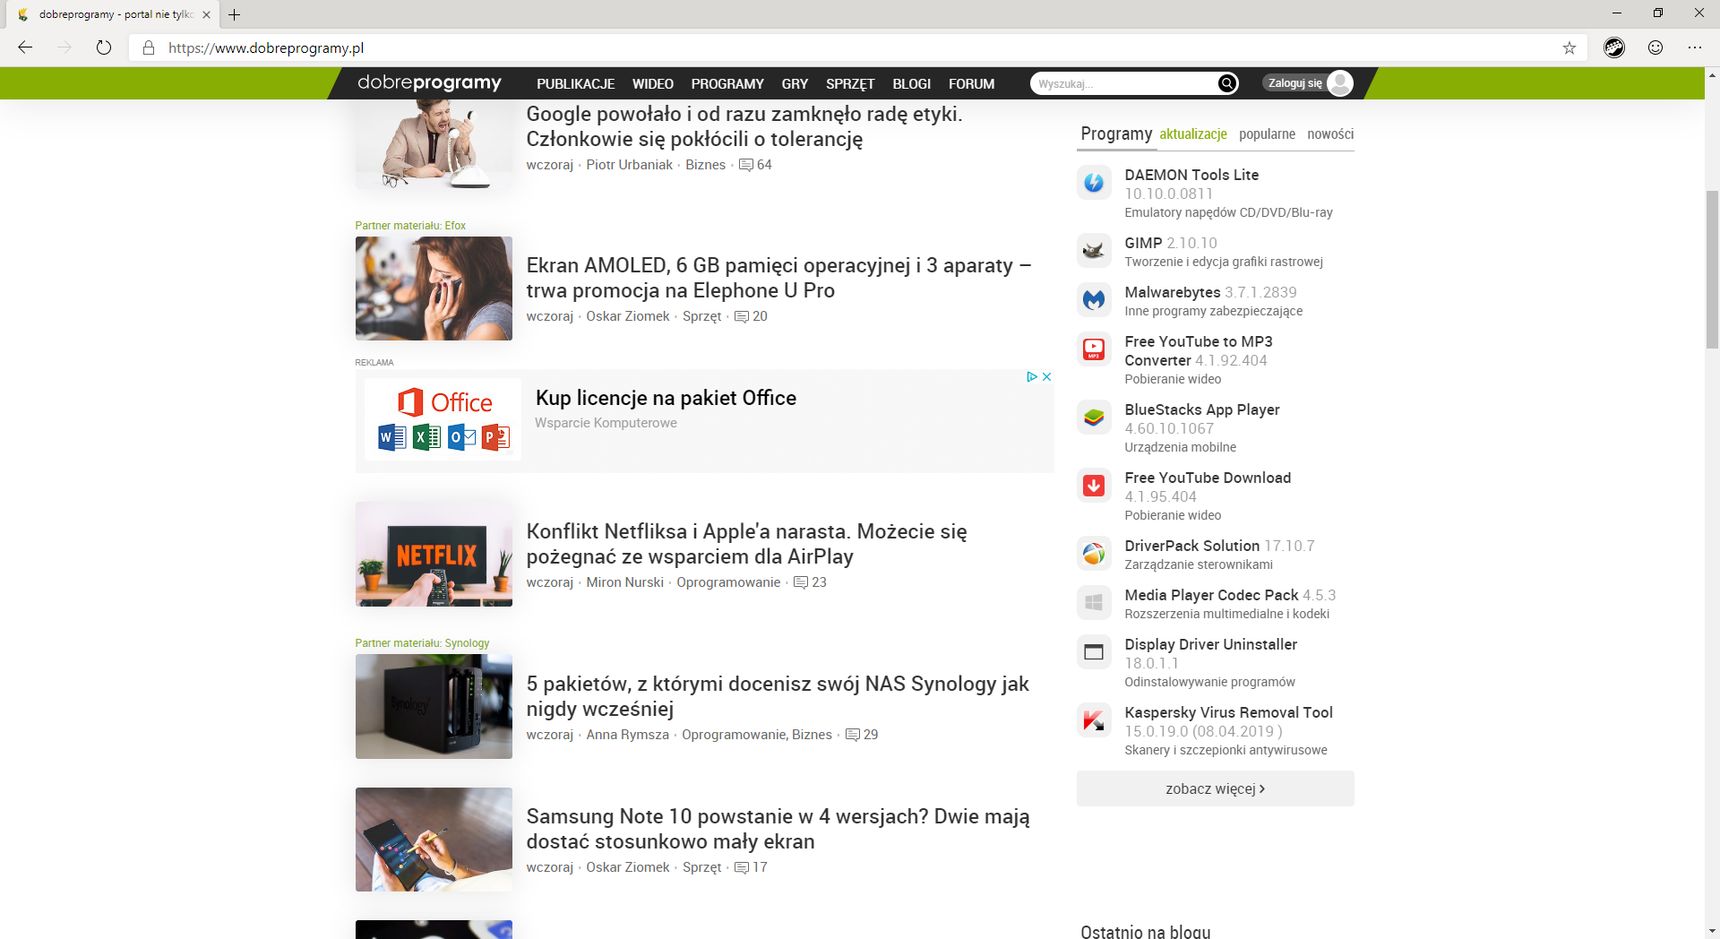
Task: Click the Display Driver Uninstaller icon
Action: (1094, 652)
